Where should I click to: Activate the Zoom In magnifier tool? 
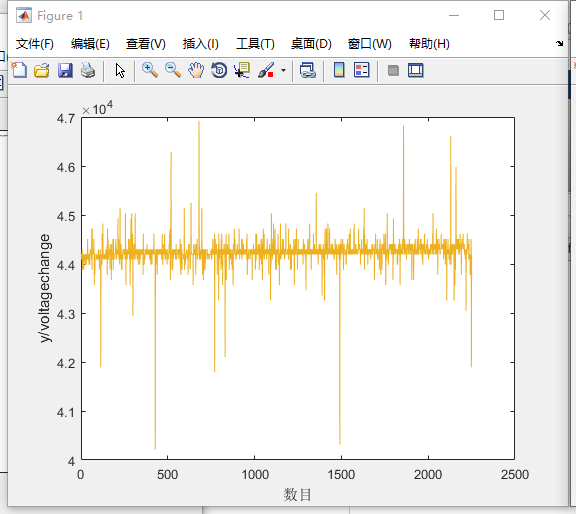(x=150, y=70)
